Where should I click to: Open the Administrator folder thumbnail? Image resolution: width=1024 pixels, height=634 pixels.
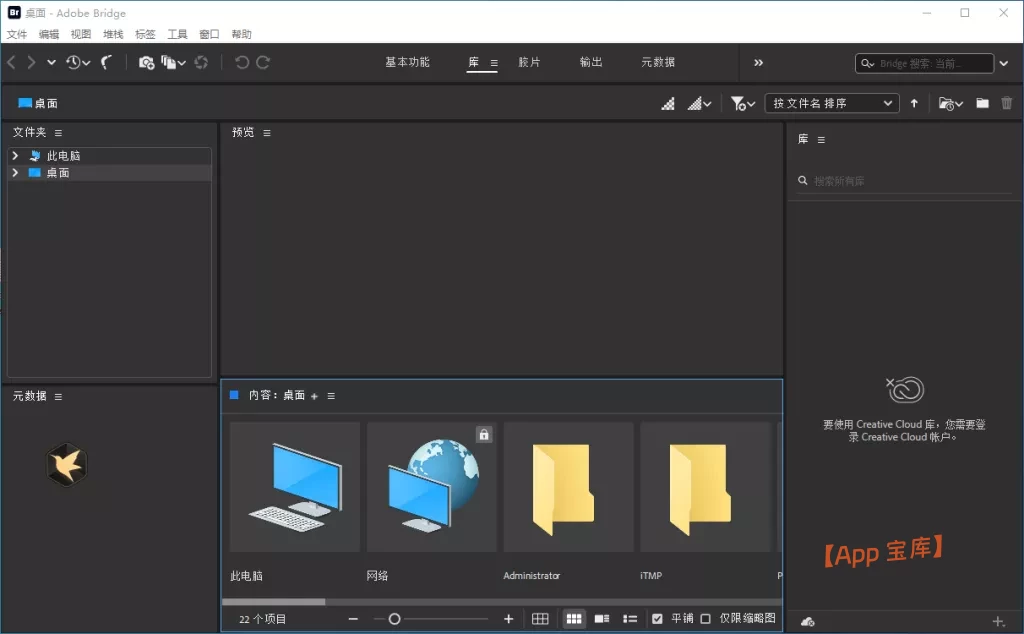tap(568, 487)
